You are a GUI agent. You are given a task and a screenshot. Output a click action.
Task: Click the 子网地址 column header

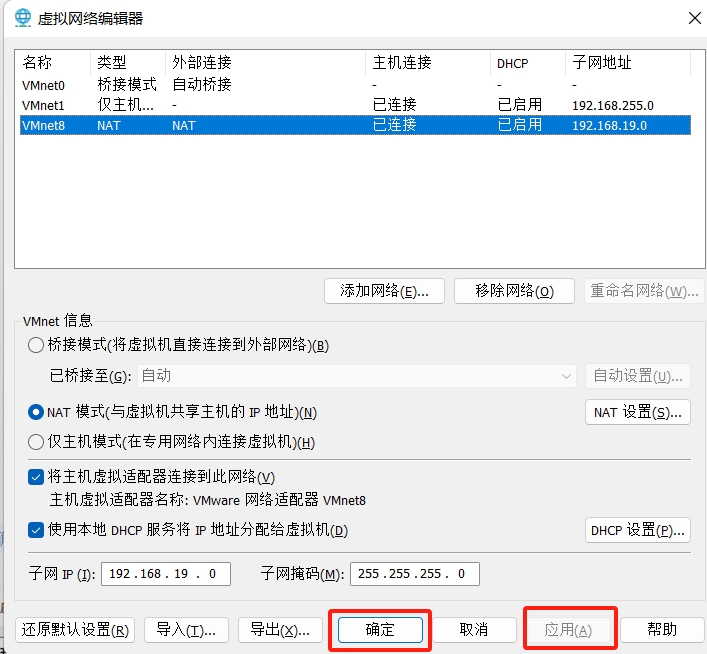click(x=628, y=62)
